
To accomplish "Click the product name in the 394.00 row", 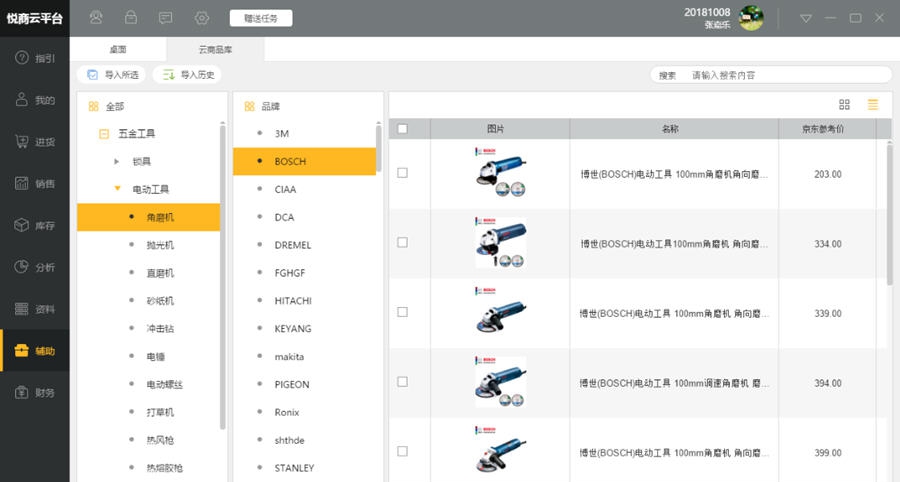I will click(x=674, y=383).
